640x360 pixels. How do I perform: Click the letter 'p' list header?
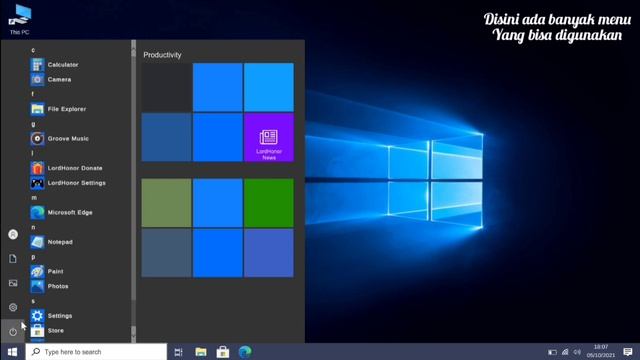tap(33, 257)
